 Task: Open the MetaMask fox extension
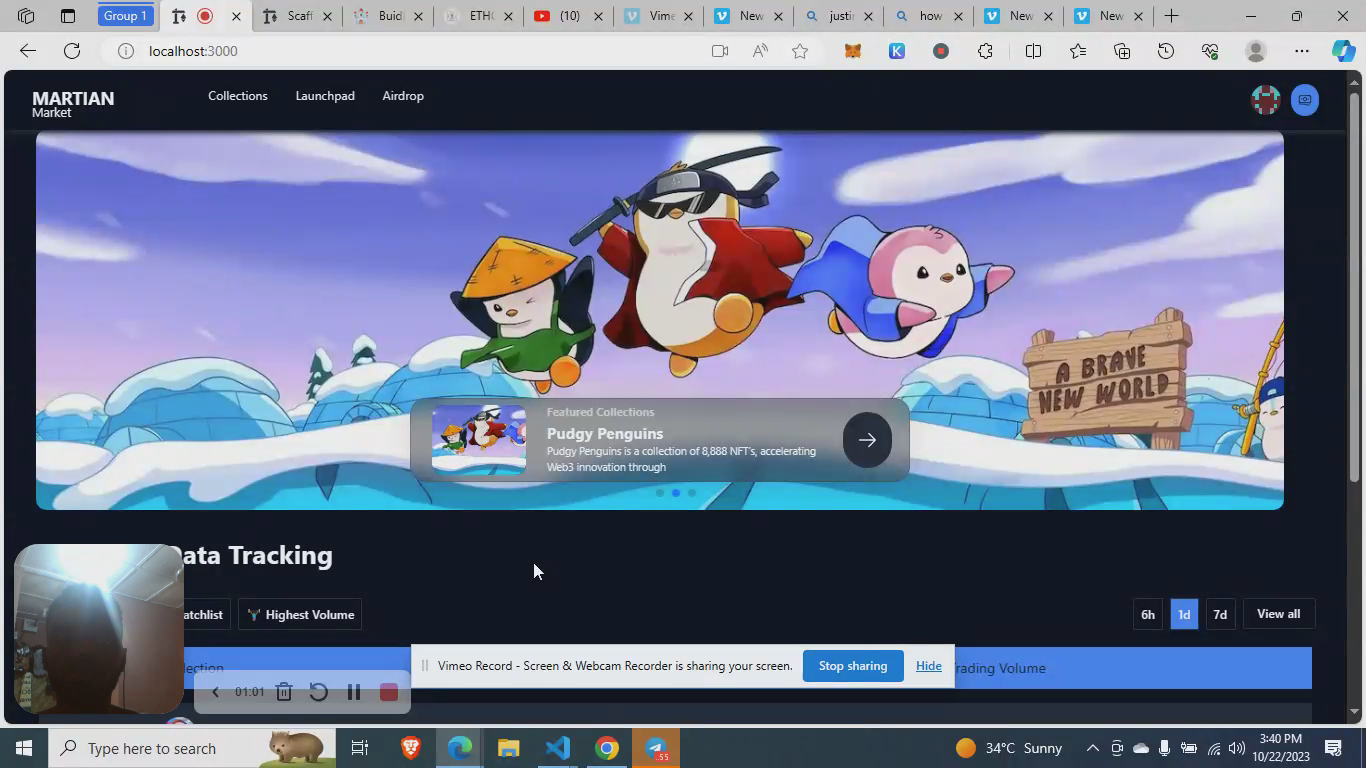852,51
